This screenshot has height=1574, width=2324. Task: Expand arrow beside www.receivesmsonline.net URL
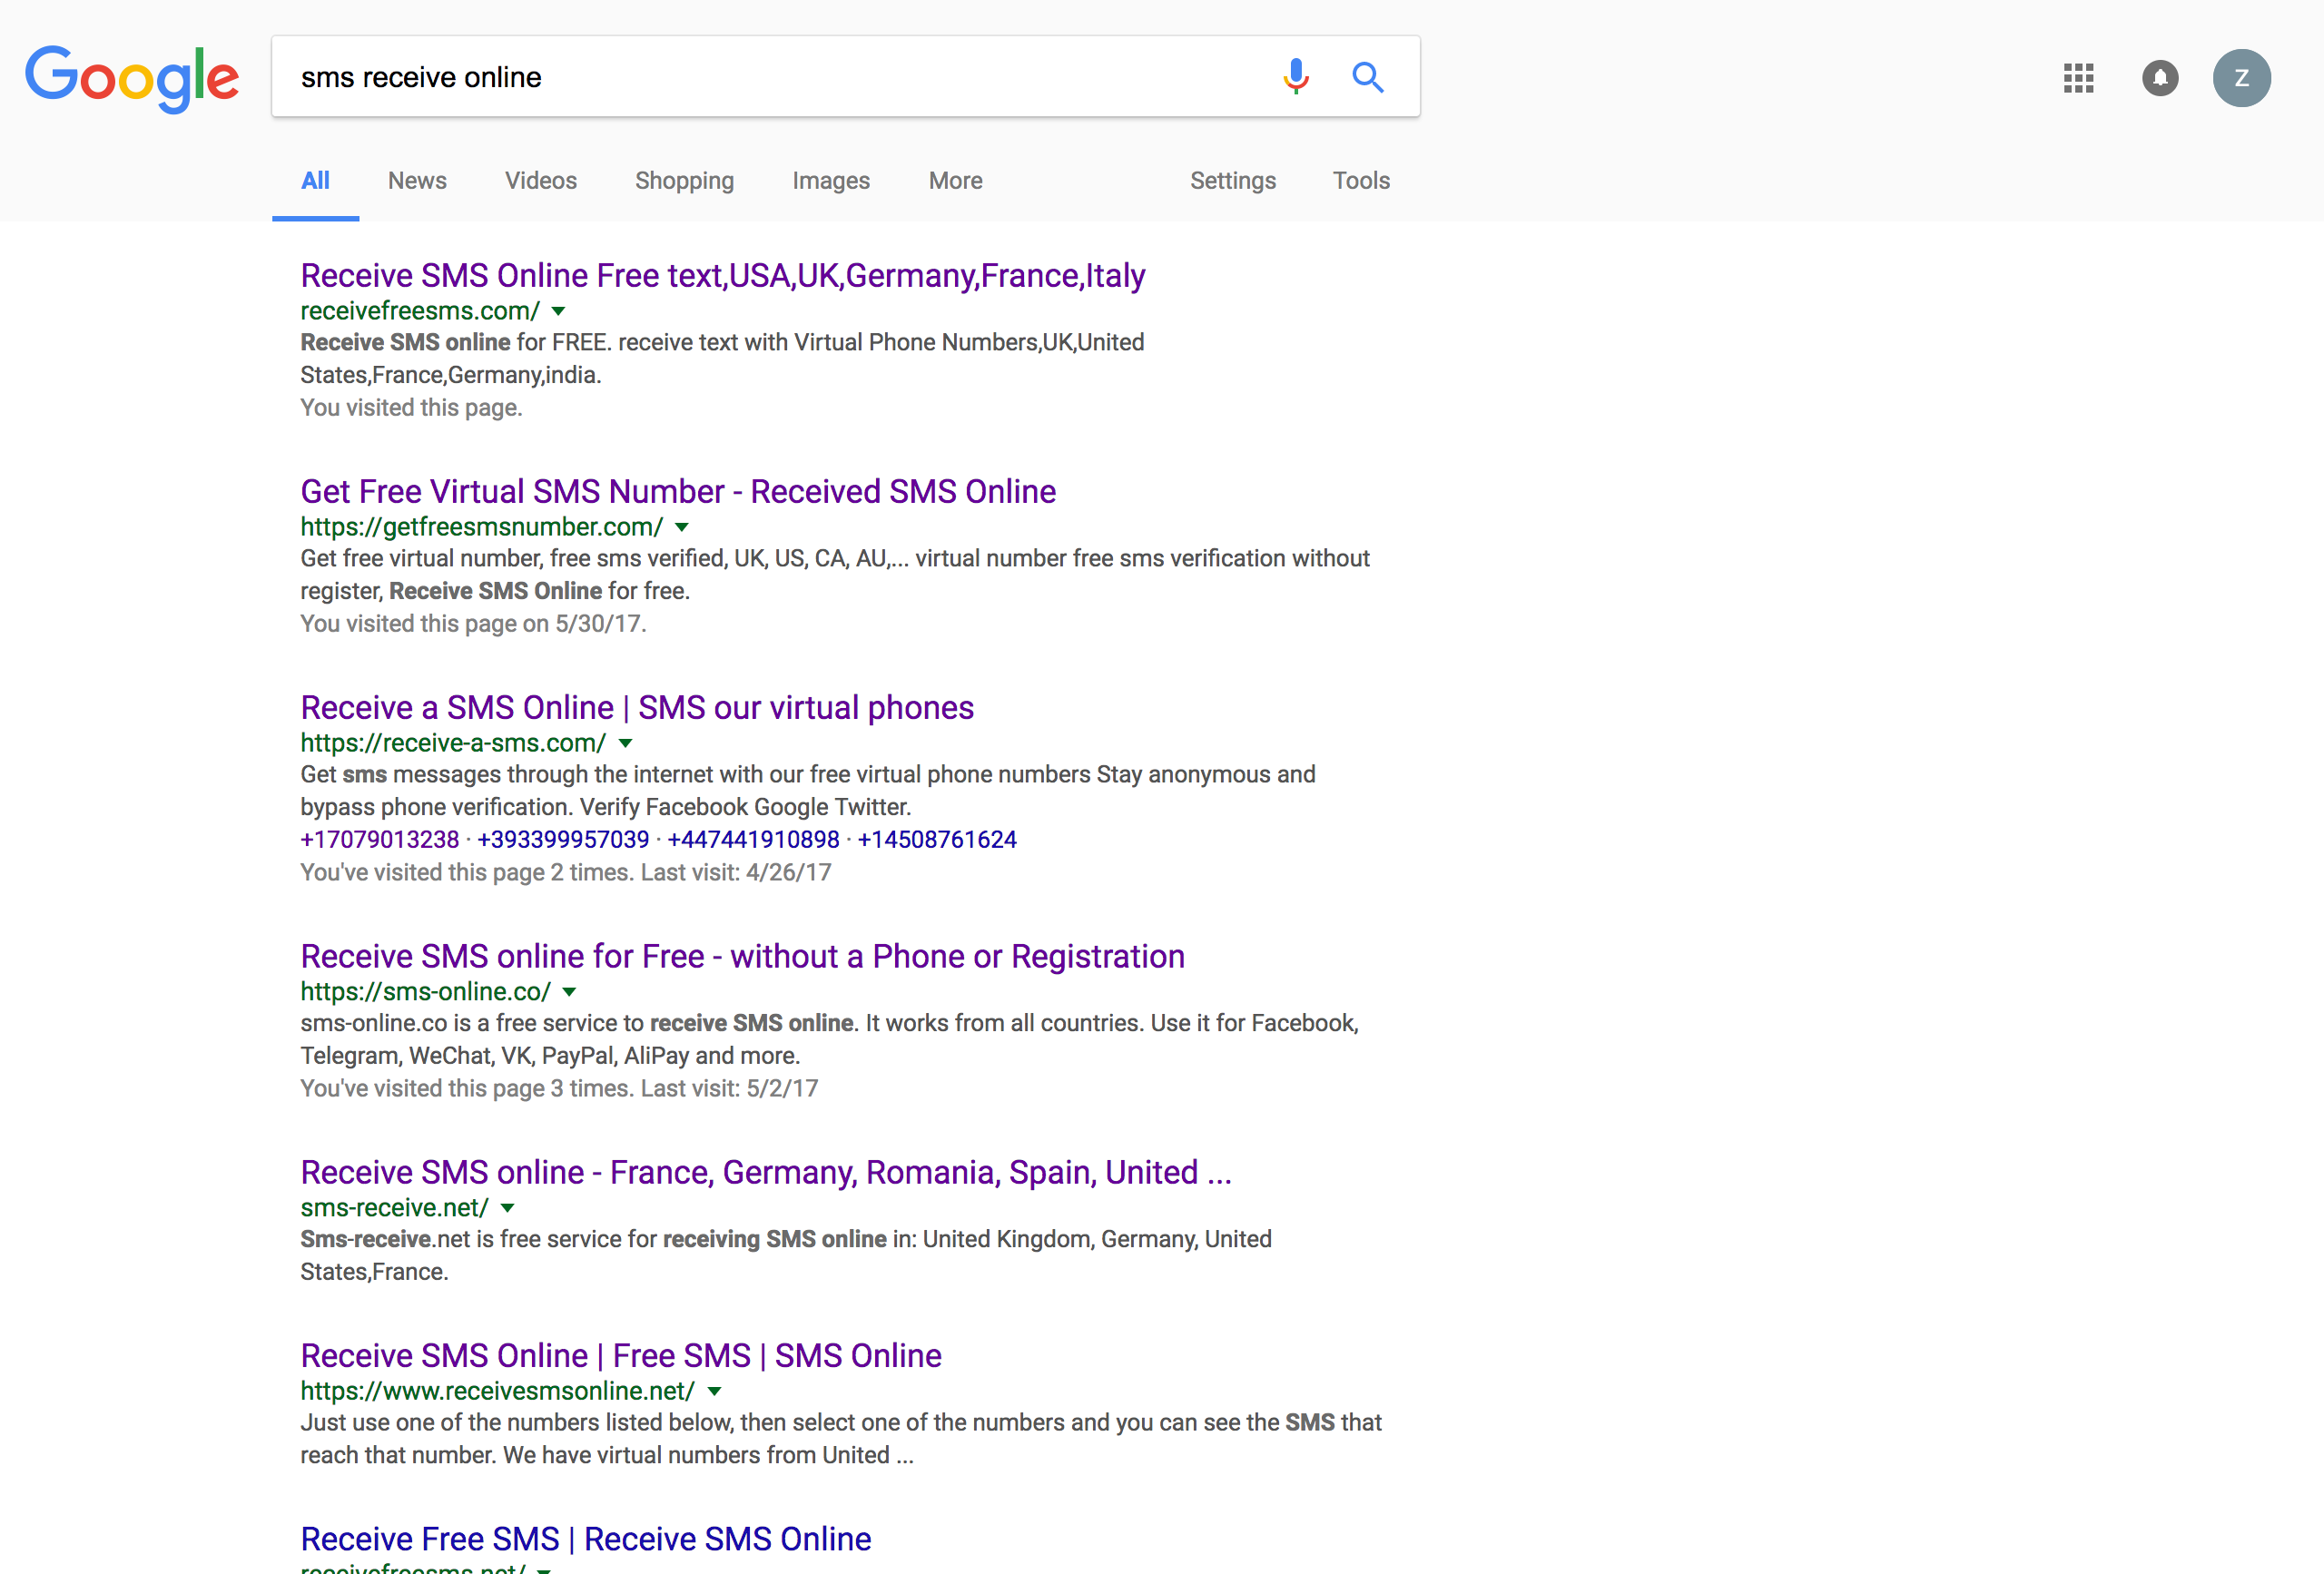coord(715,1391)
